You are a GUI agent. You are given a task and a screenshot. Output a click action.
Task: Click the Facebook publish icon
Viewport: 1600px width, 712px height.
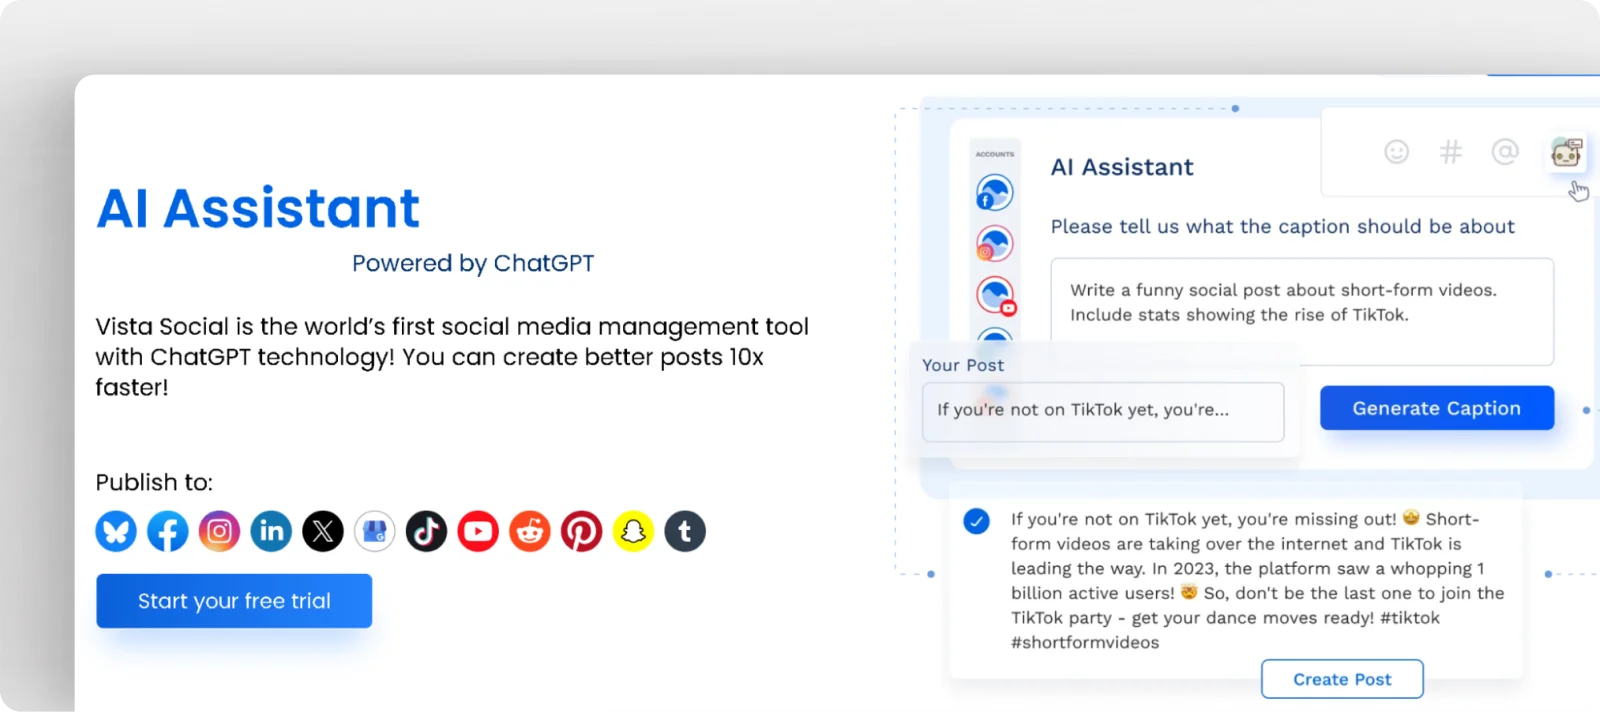(168, 531)
